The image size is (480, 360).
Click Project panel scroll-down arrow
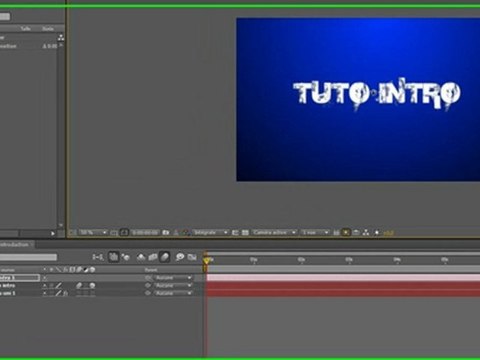[x=61, y=225]
